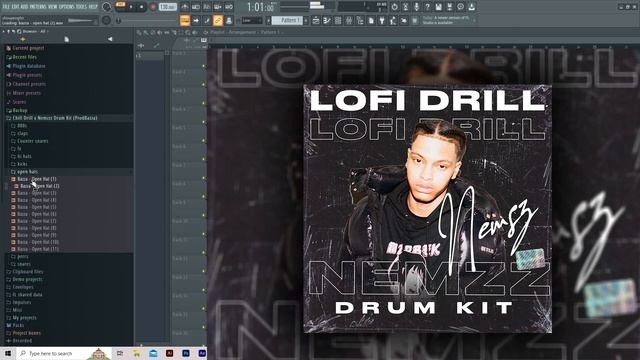Click the Browser - All header label

point(35,31)
